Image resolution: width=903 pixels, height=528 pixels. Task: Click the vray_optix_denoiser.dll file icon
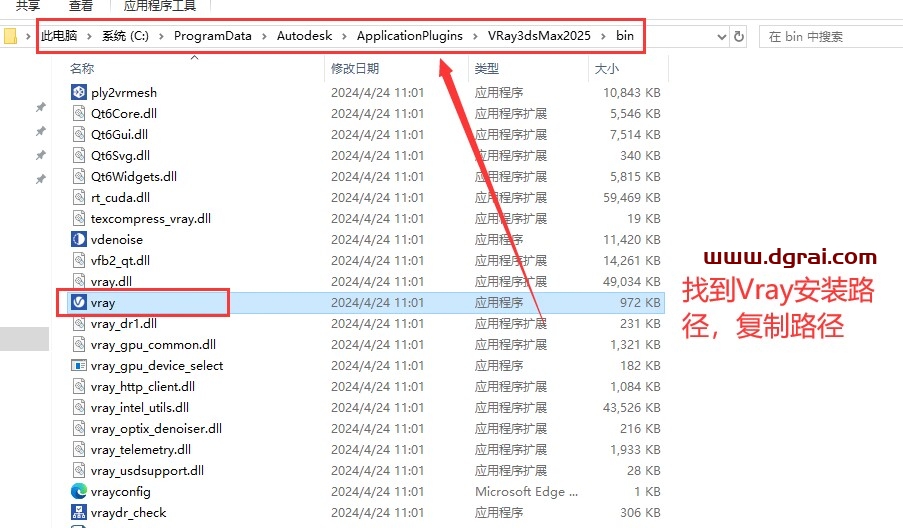[x=79, y=428]
